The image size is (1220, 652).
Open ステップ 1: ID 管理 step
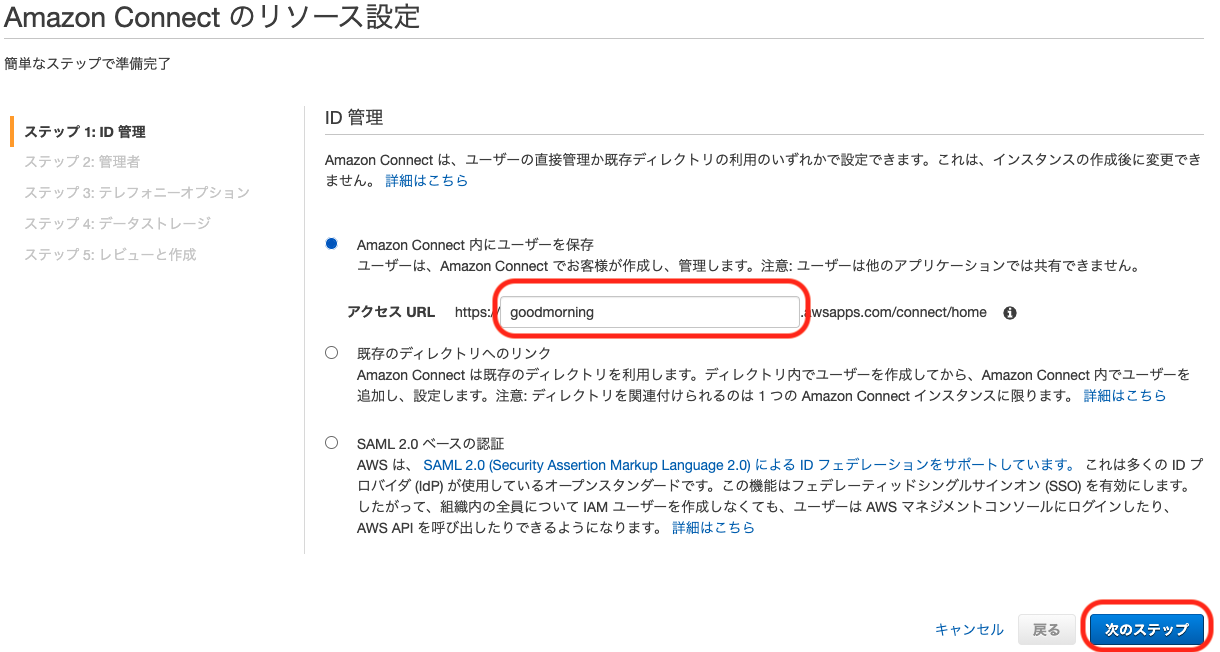click(x=85, y=131)
